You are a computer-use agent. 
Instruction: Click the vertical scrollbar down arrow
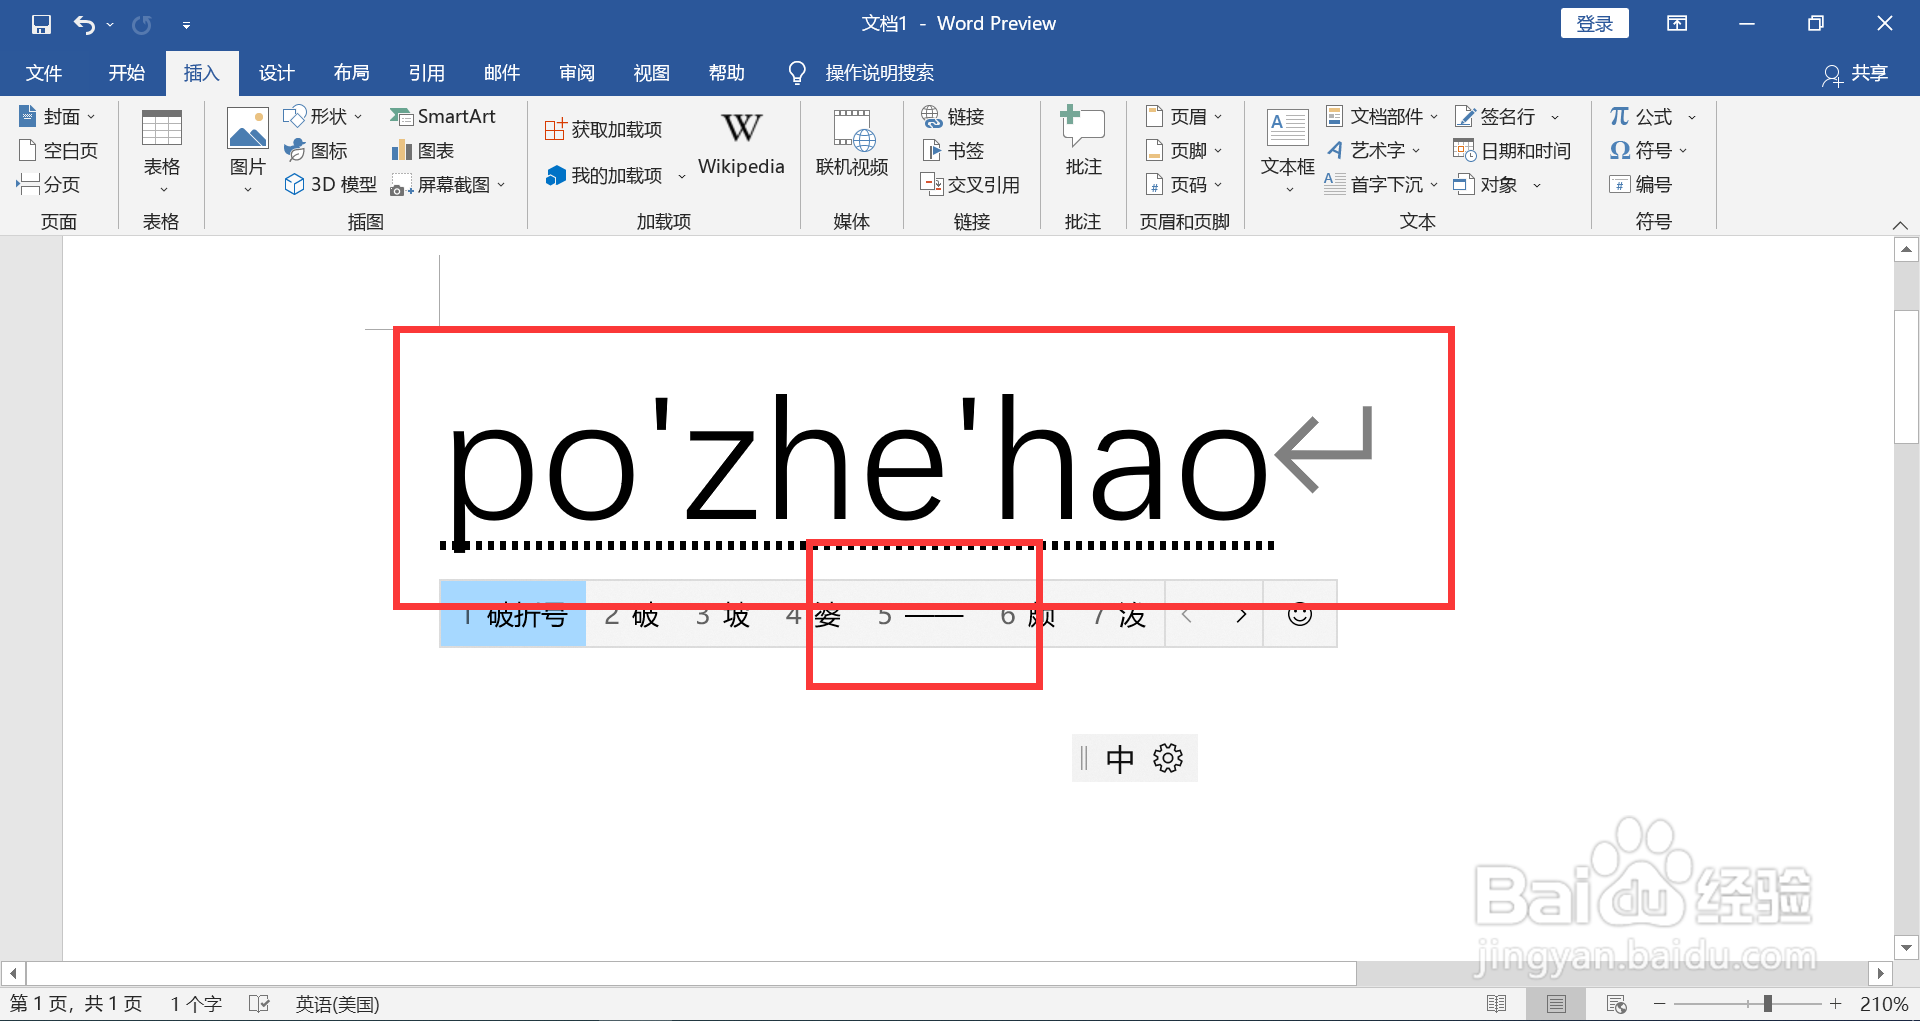1906,947
